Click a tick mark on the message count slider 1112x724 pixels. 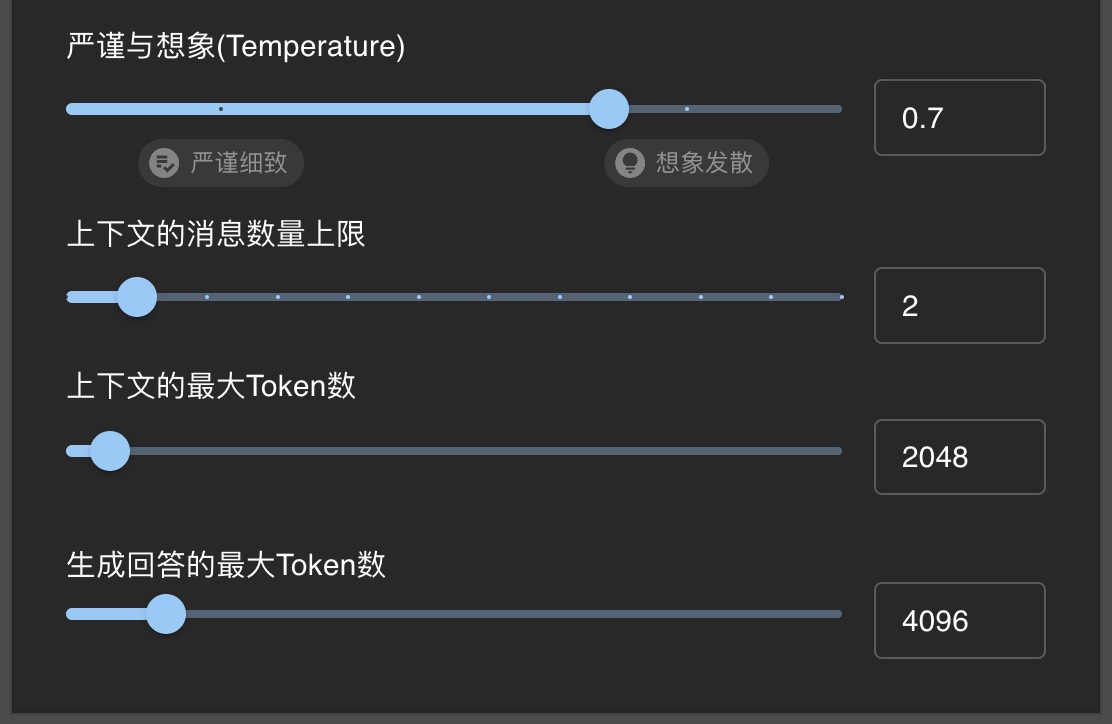pos(419,296)
